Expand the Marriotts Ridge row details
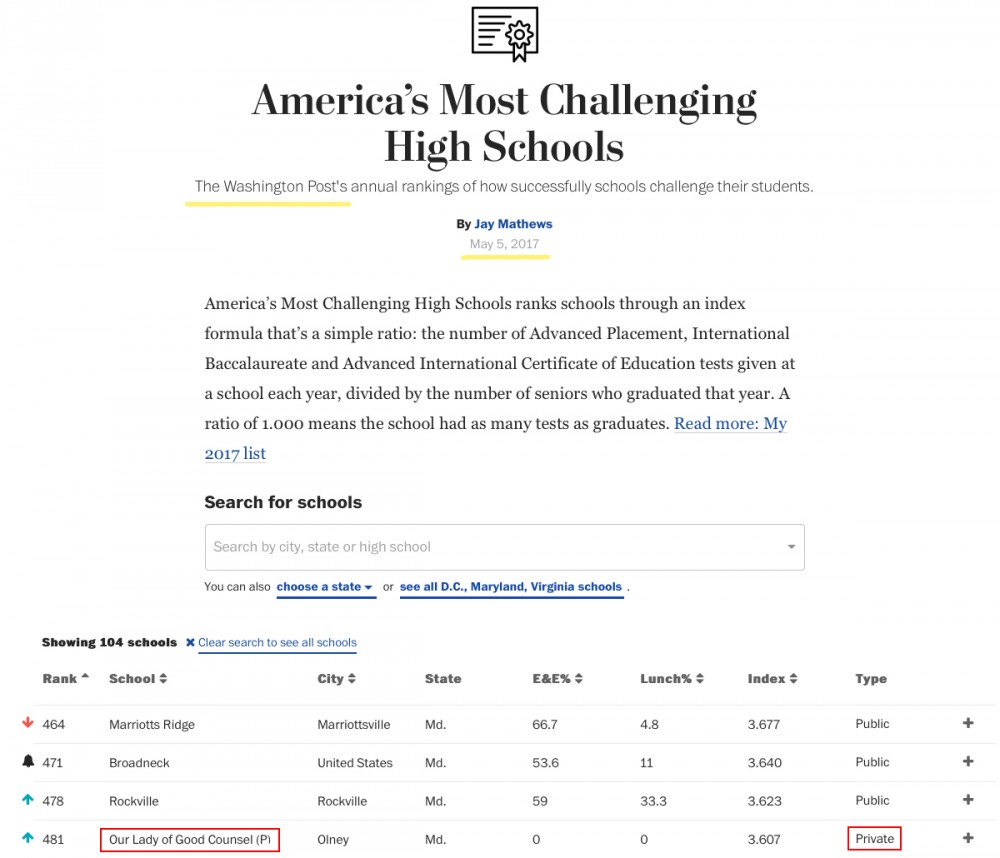The image size is (1000, 858). point(967,723)
